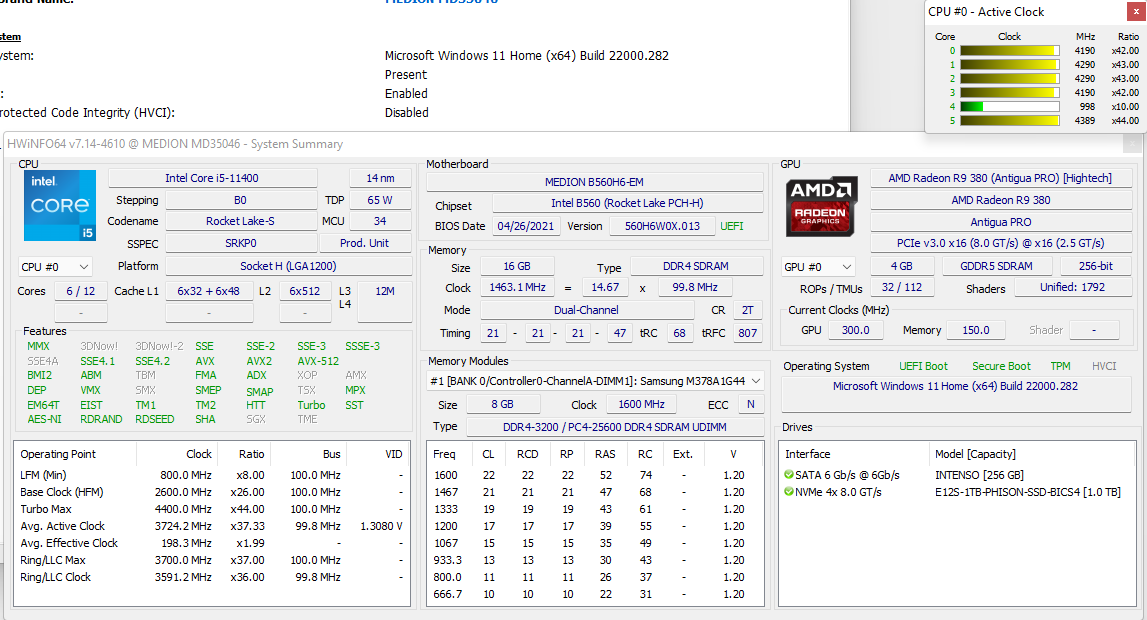Click the tRFC value 807
The height and width of the screenshot is (620, 1147).
point(748,333)
